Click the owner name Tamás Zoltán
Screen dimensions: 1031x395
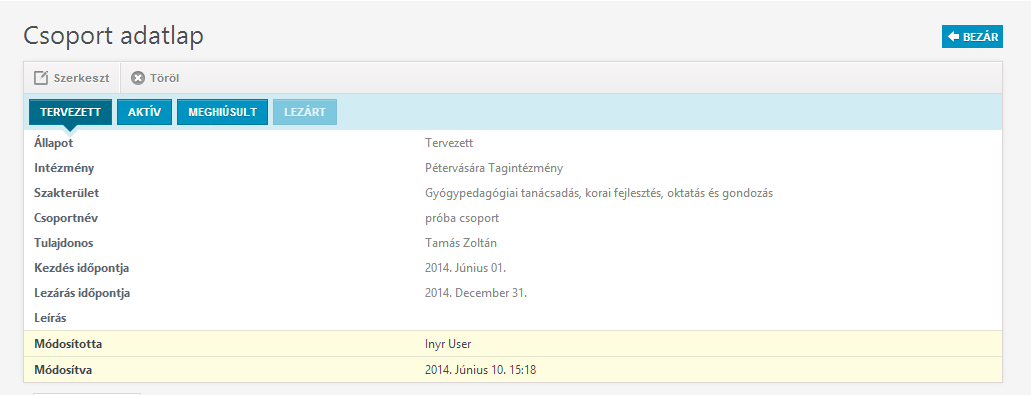click(x=461, y=243)
